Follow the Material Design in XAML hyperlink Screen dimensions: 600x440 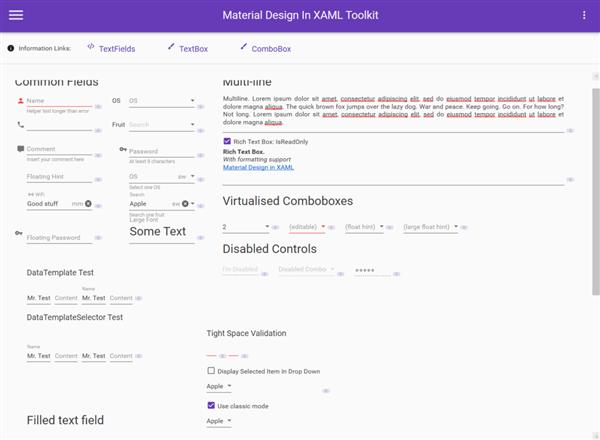click(x=258, y=167)
